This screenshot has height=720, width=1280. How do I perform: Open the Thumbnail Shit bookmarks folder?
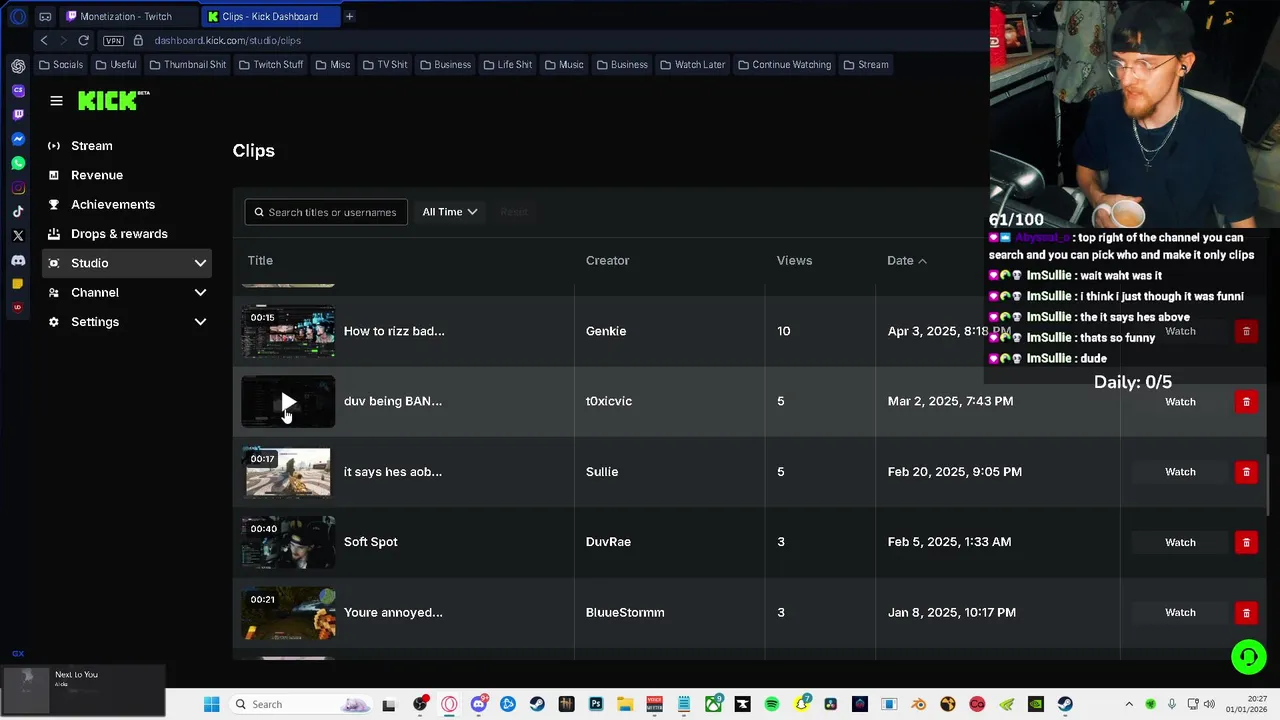188,65
